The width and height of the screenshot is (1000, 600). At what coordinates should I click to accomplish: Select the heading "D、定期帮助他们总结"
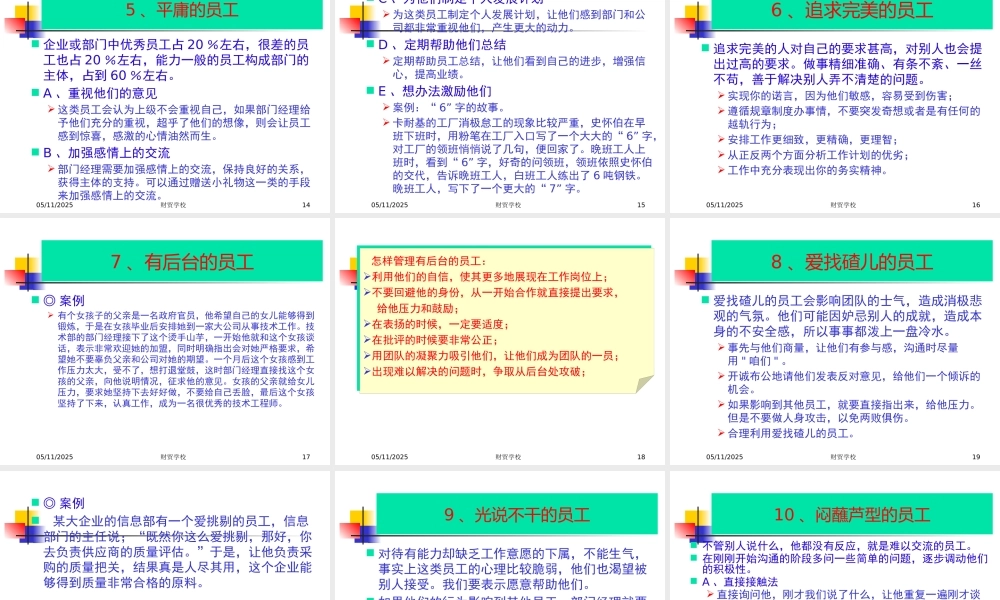442,45
